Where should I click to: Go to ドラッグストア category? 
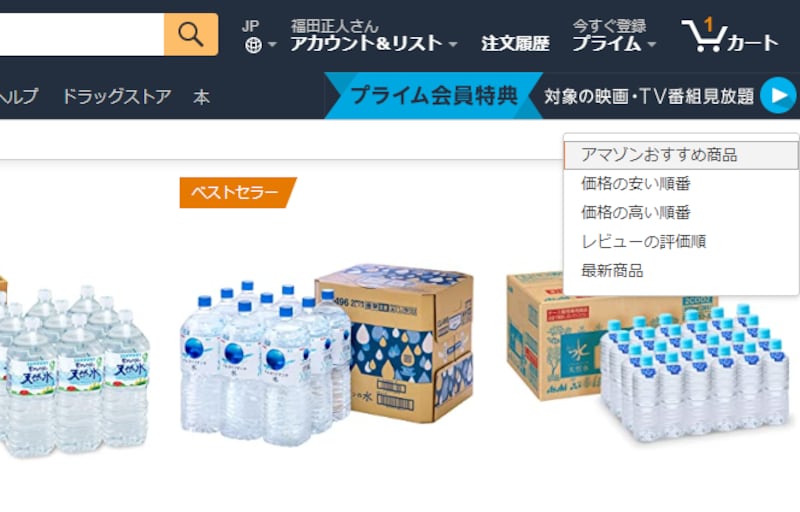pos(117,96)
